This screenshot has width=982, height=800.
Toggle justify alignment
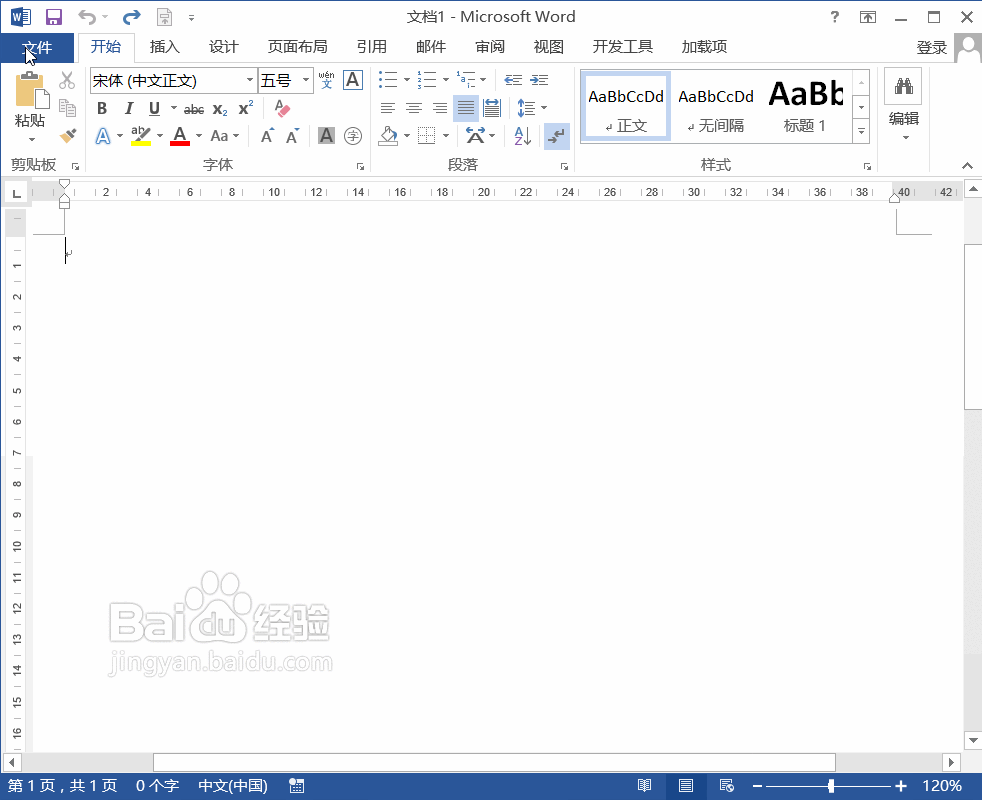466,108
